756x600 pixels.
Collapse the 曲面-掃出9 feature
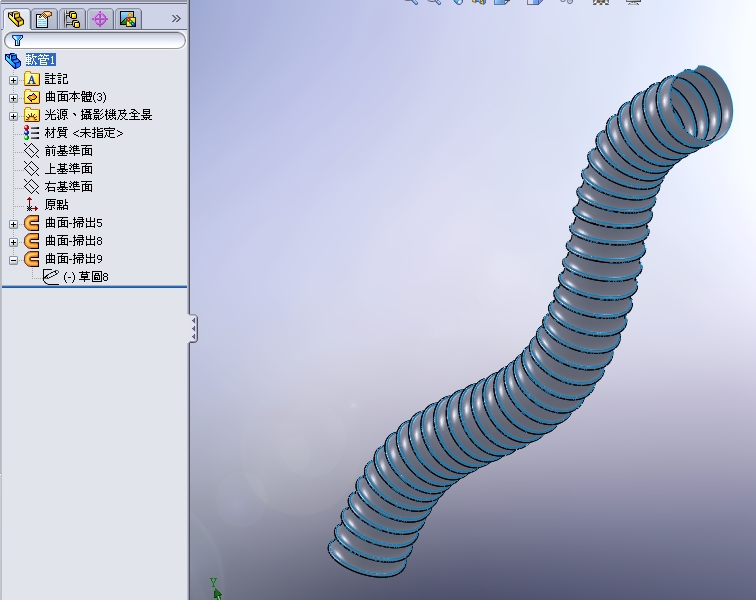pyautogui.click(x=14, y=260)
